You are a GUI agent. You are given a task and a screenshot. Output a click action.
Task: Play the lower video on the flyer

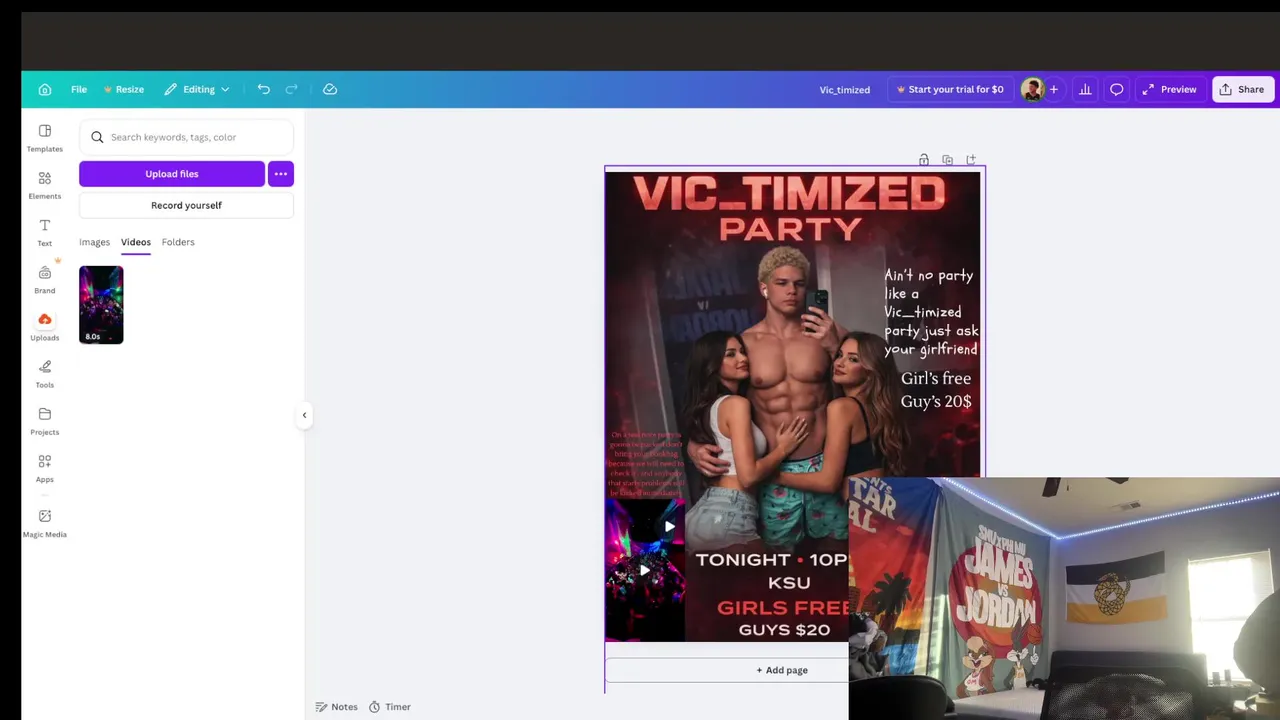(644, 570)
